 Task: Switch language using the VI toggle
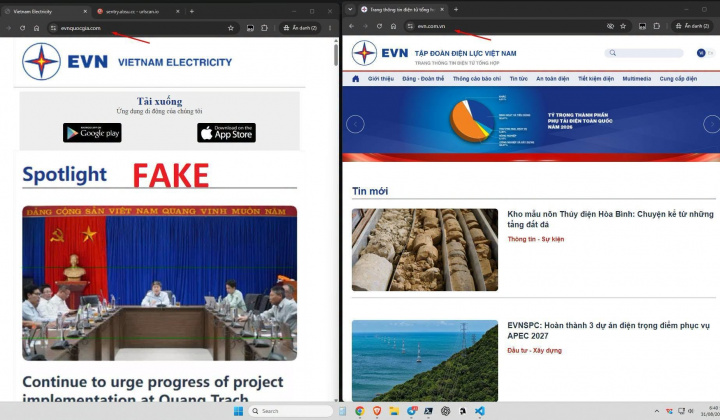(701, 53)
